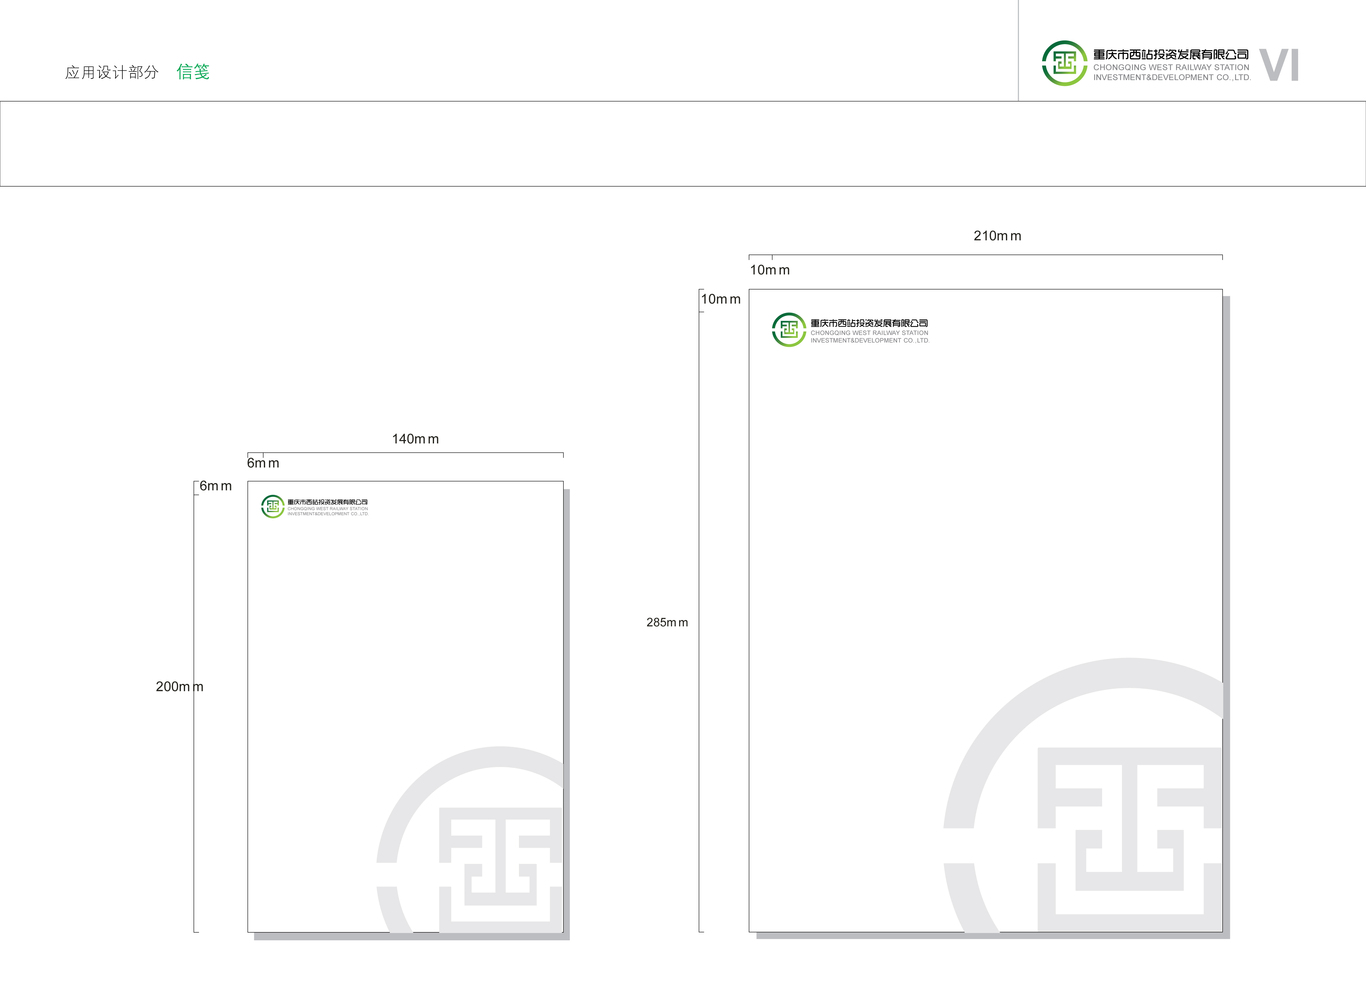Click the 140mm width dimension label
The width and height of the screenshot is (1366, 1007).
tap(415, 439)
